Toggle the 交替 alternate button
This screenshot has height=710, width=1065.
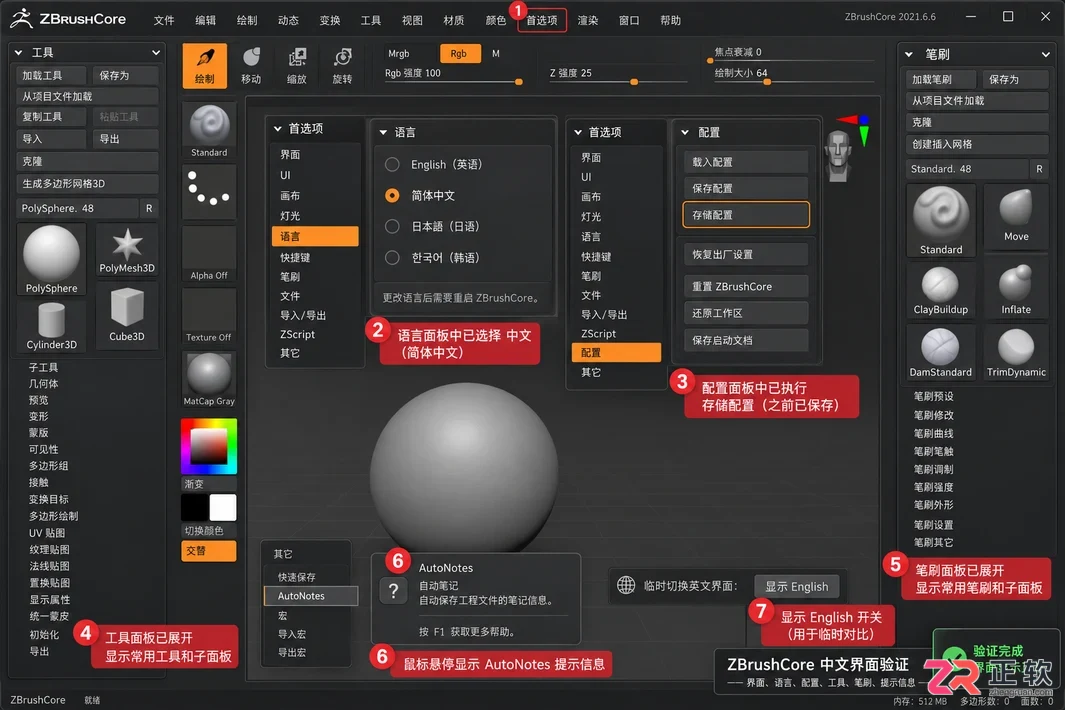click(x=209, y=551)
